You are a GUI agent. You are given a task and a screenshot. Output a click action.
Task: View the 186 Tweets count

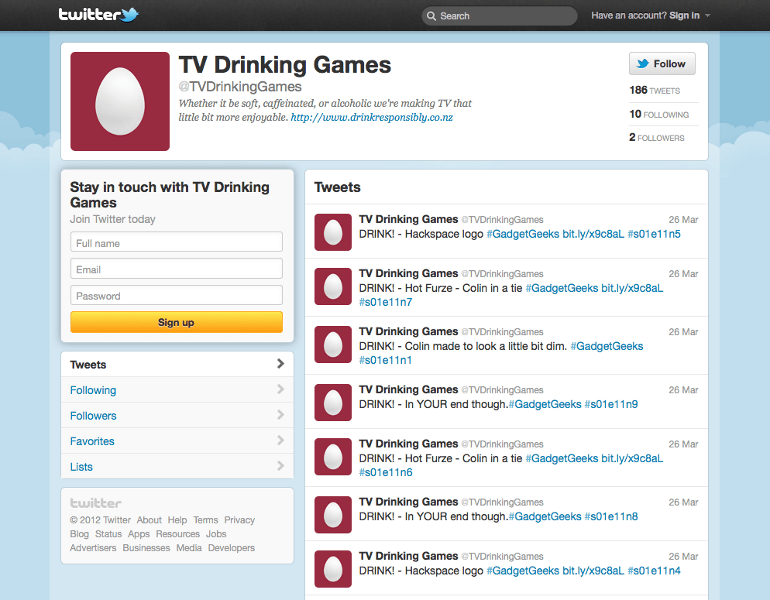click(x=655, y=90)
